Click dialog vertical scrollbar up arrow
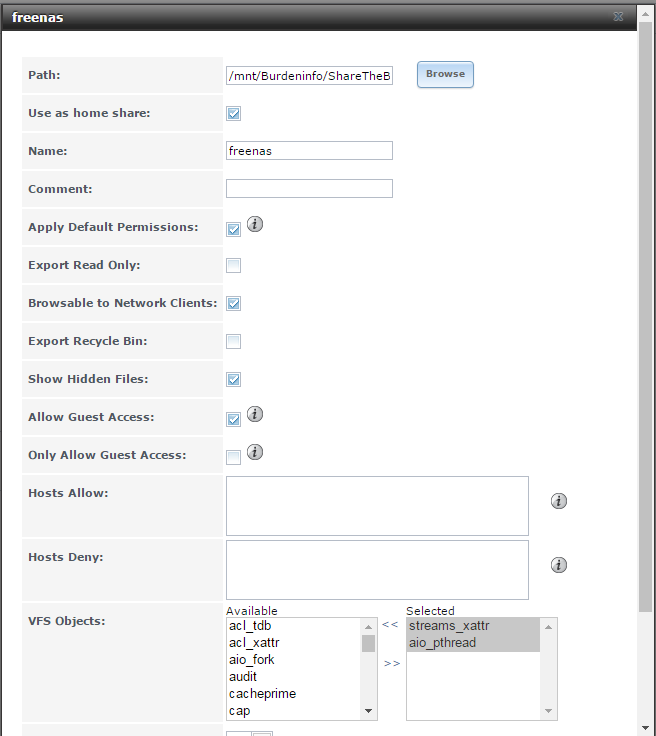Viewport: 656px width, 736px height. tap(646, 14)
